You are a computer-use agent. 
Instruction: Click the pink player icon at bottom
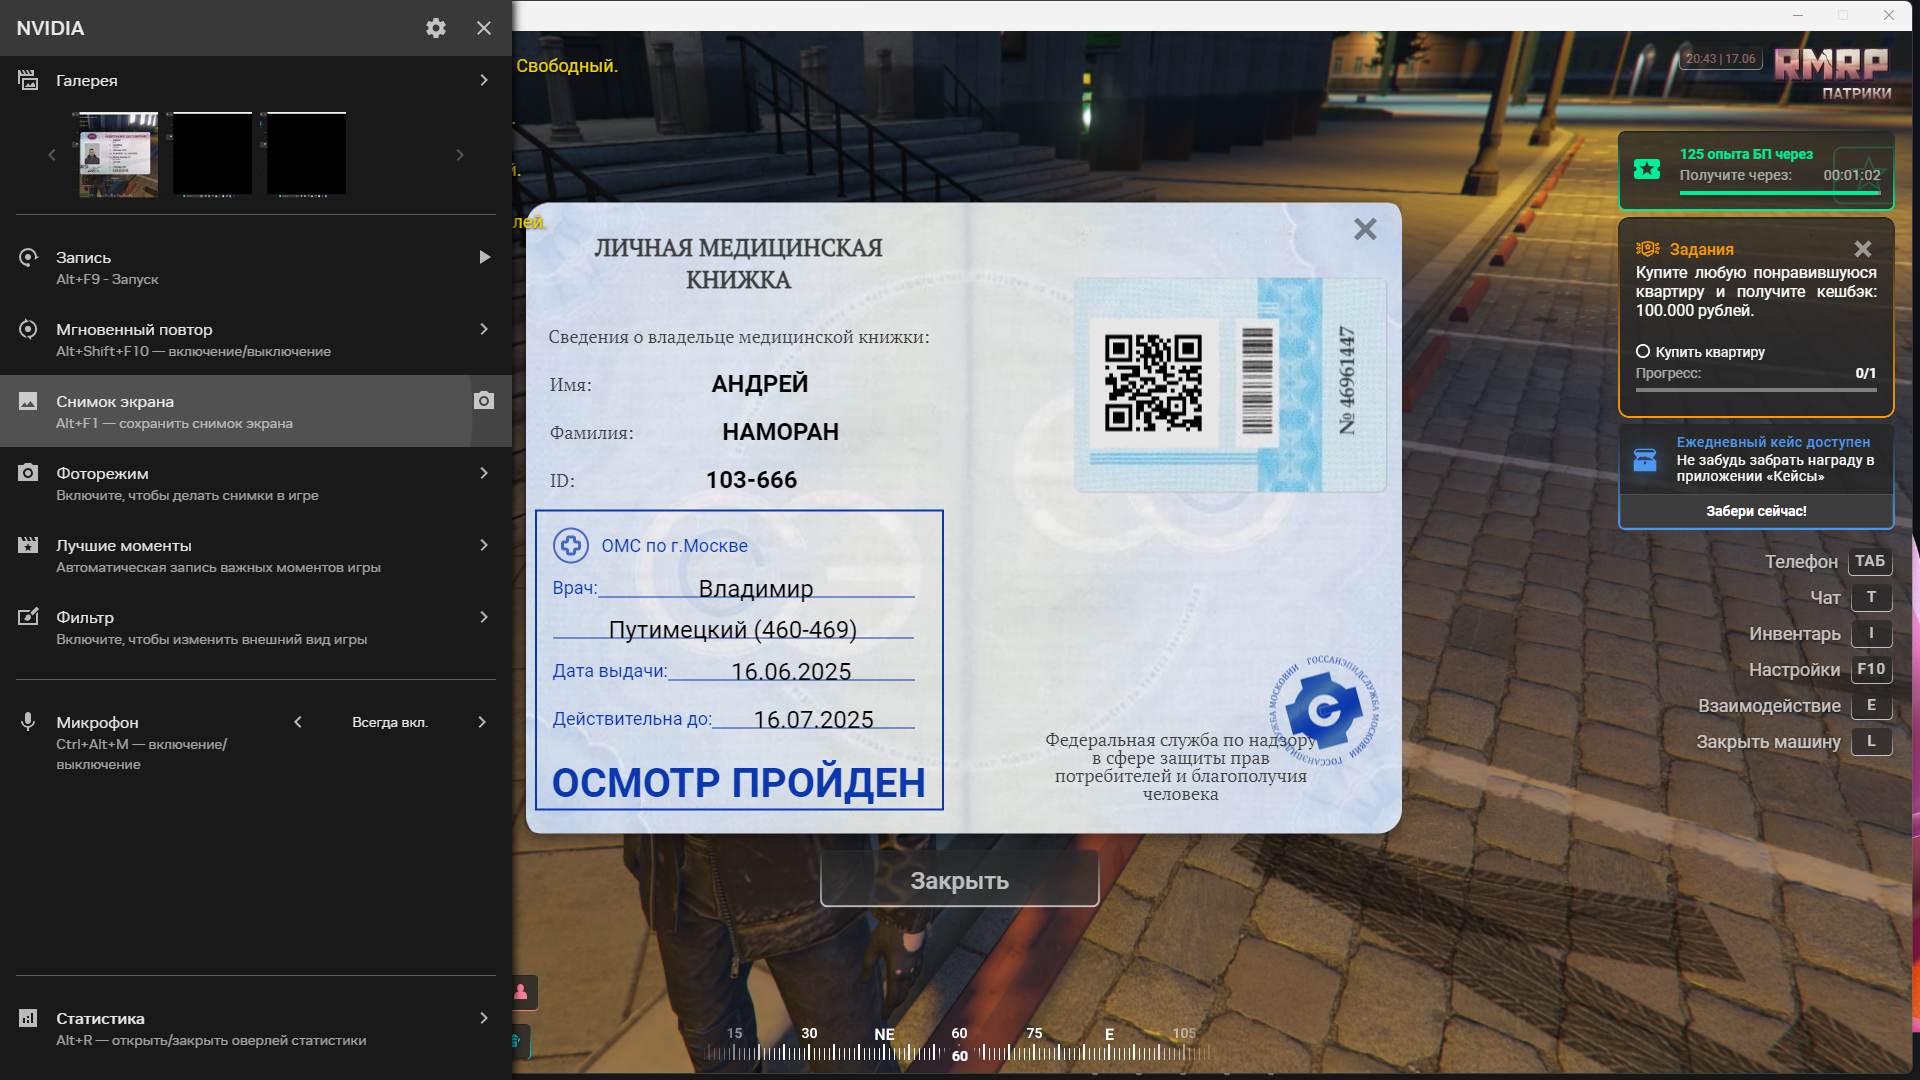pyautogui.click(x=521, y=992)
